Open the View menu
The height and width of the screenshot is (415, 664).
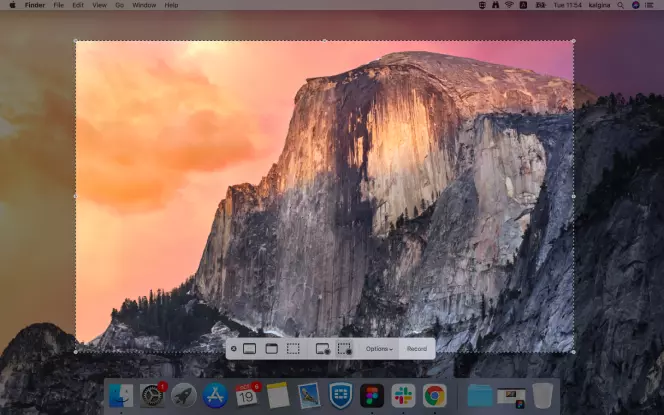(100, 5)
